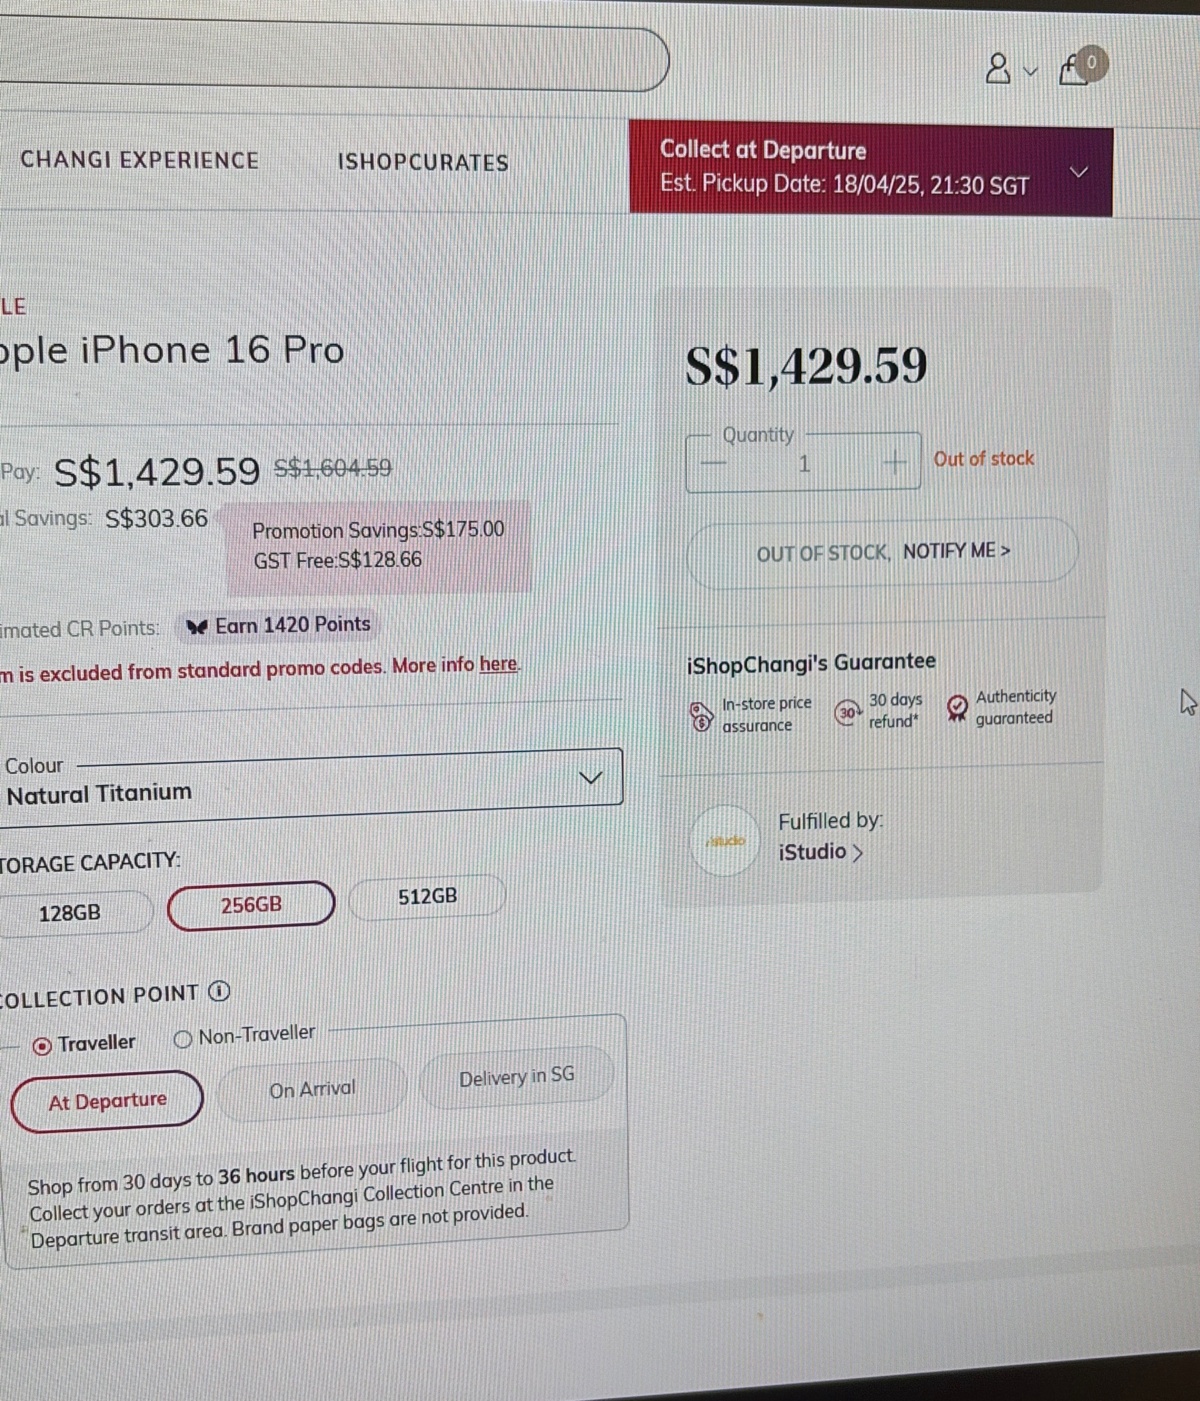The width and height of the screenshot is (1200, 1401).
Task: Open the user account icon
Action: (997, 69)
